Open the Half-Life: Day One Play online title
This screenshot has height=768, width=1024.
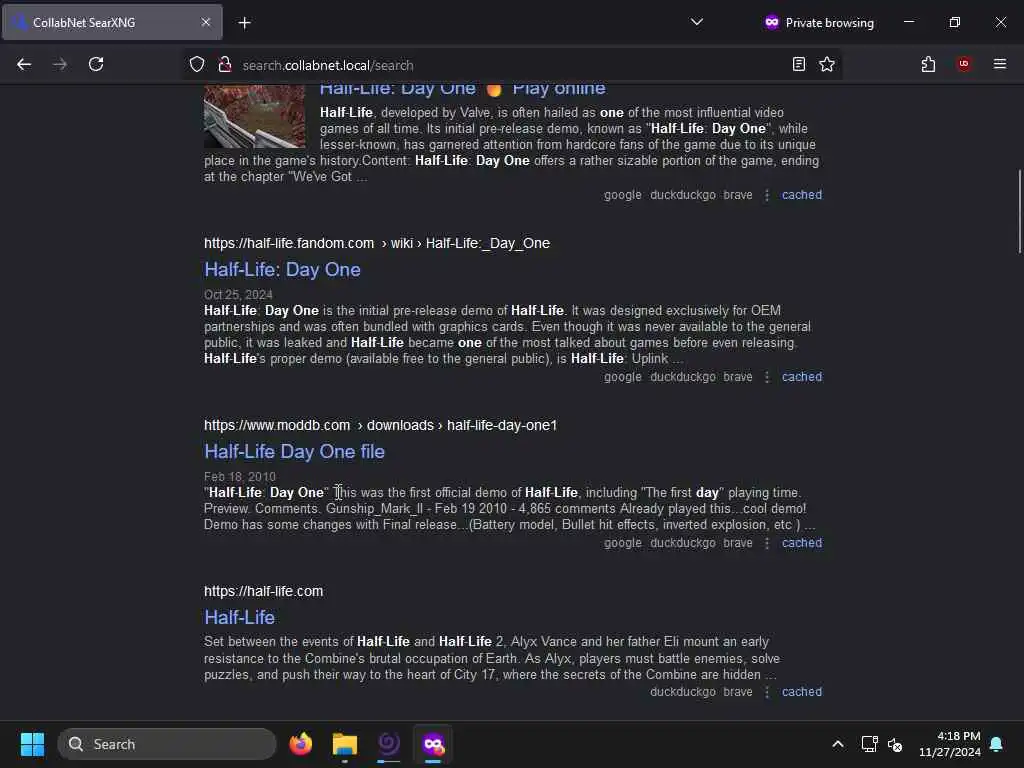[x=462, y=89]
